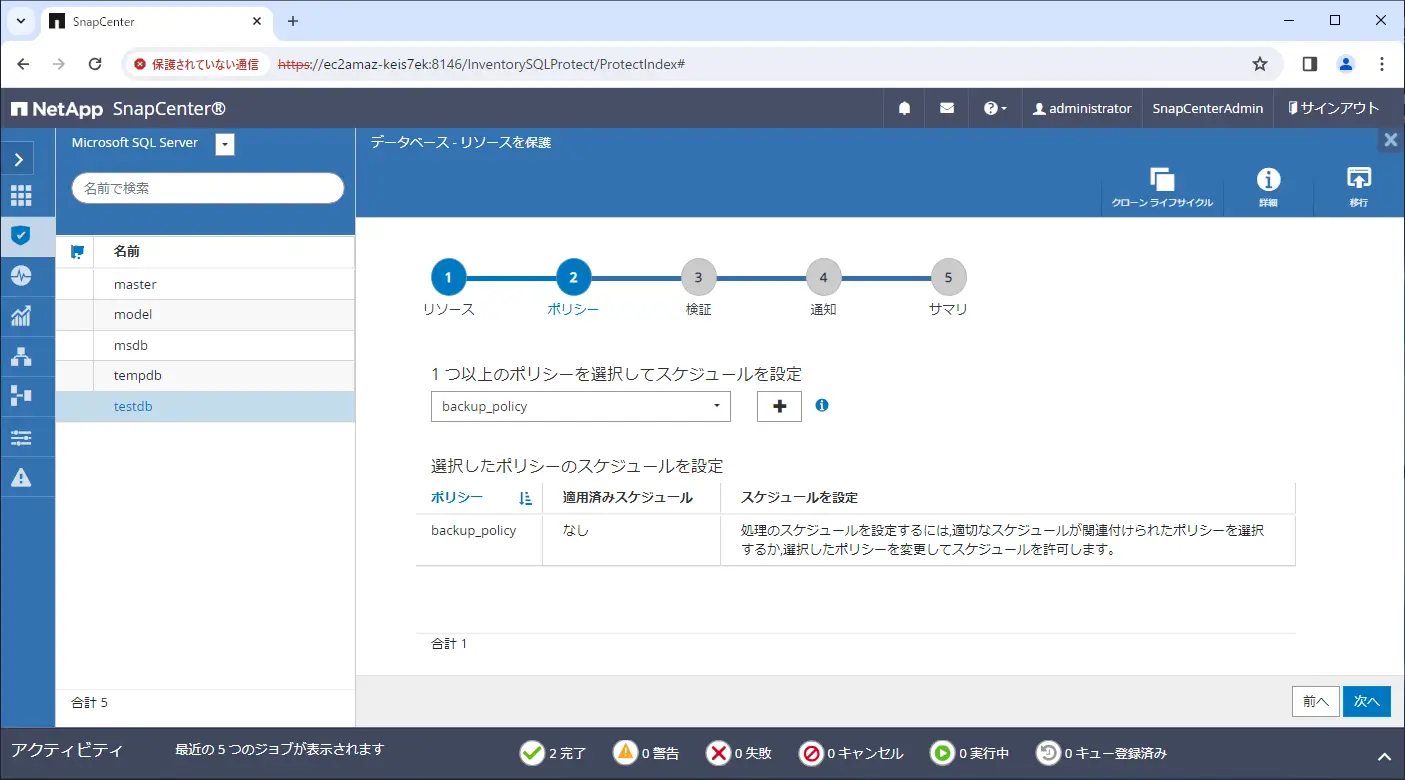The width and height of the screenshot is (1405, 780).
Task: Click the 完了 completed jobs status
Action: click(x=554, y=753)
